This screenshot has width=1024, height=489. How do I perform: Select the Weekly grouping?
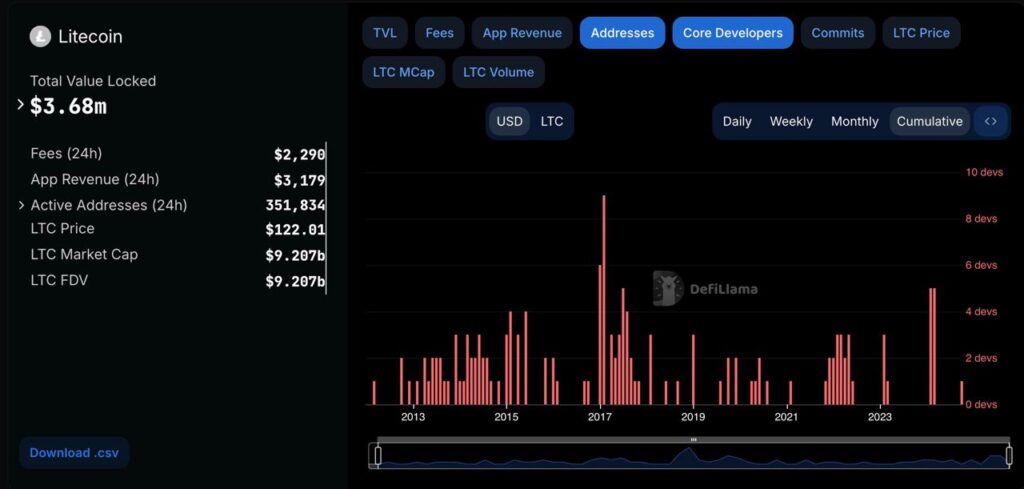click(x=791, y=121)
